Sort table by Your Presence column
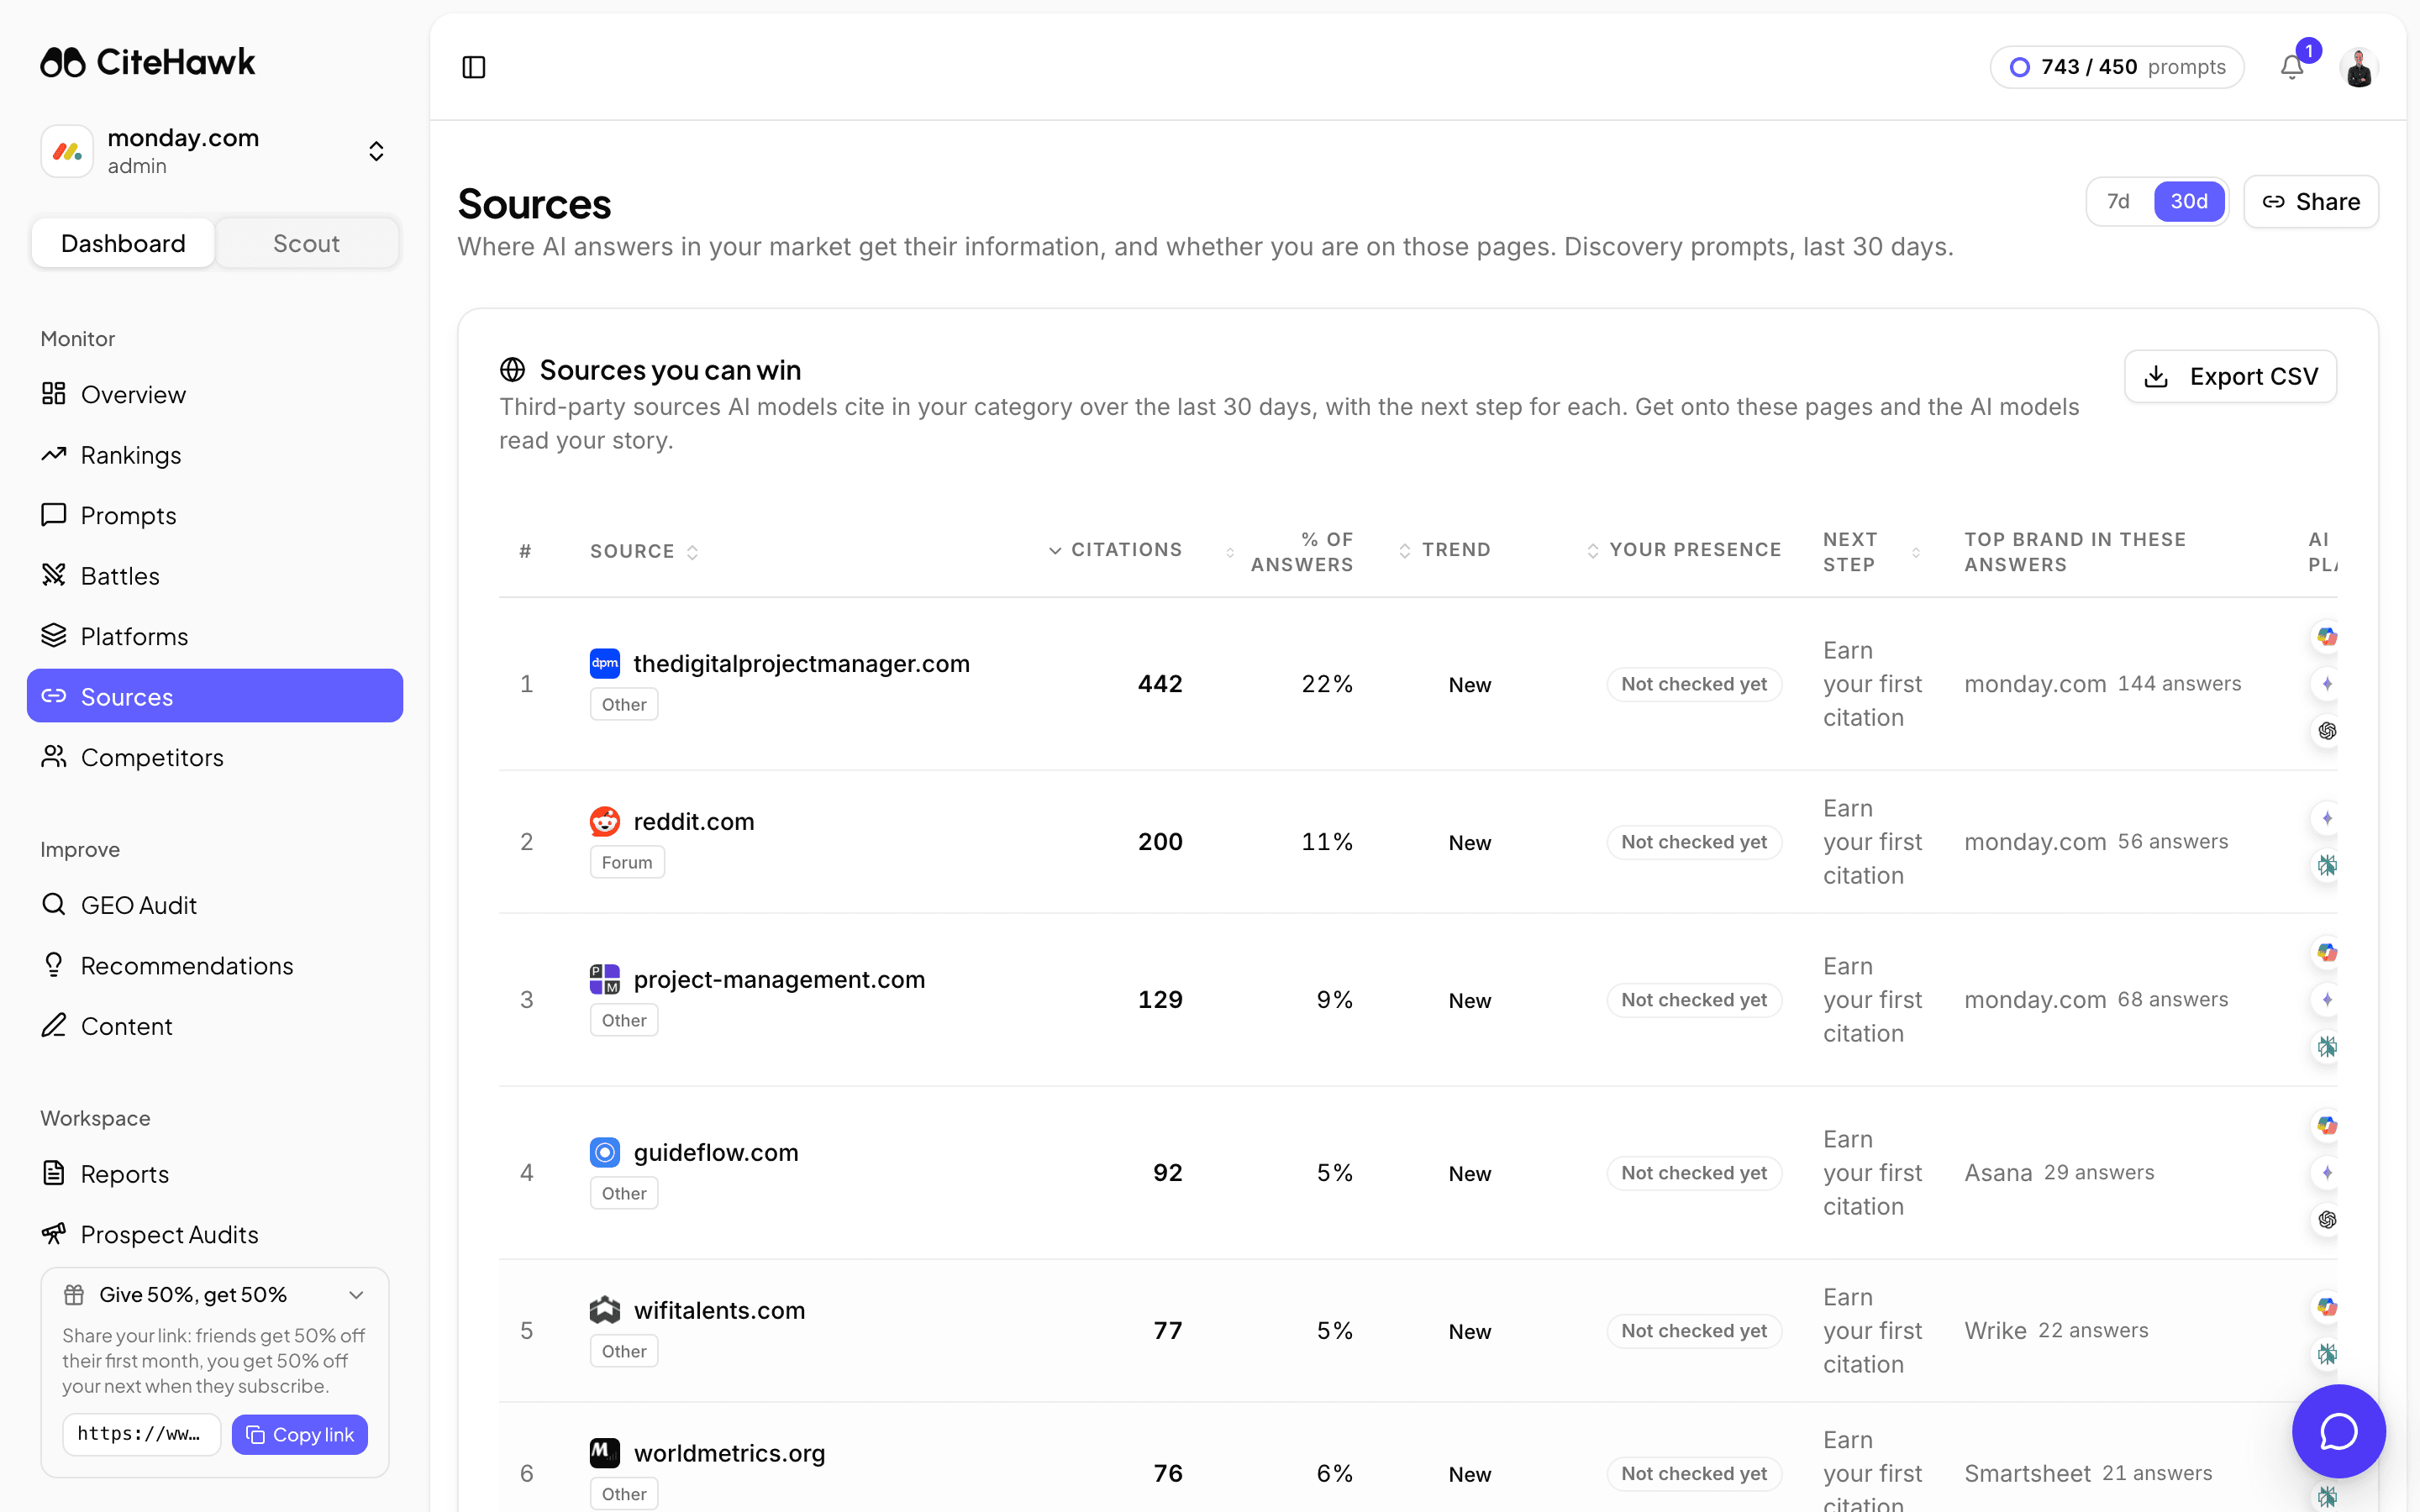This screenshot has height=1512, width=2420. point(1684,550)
